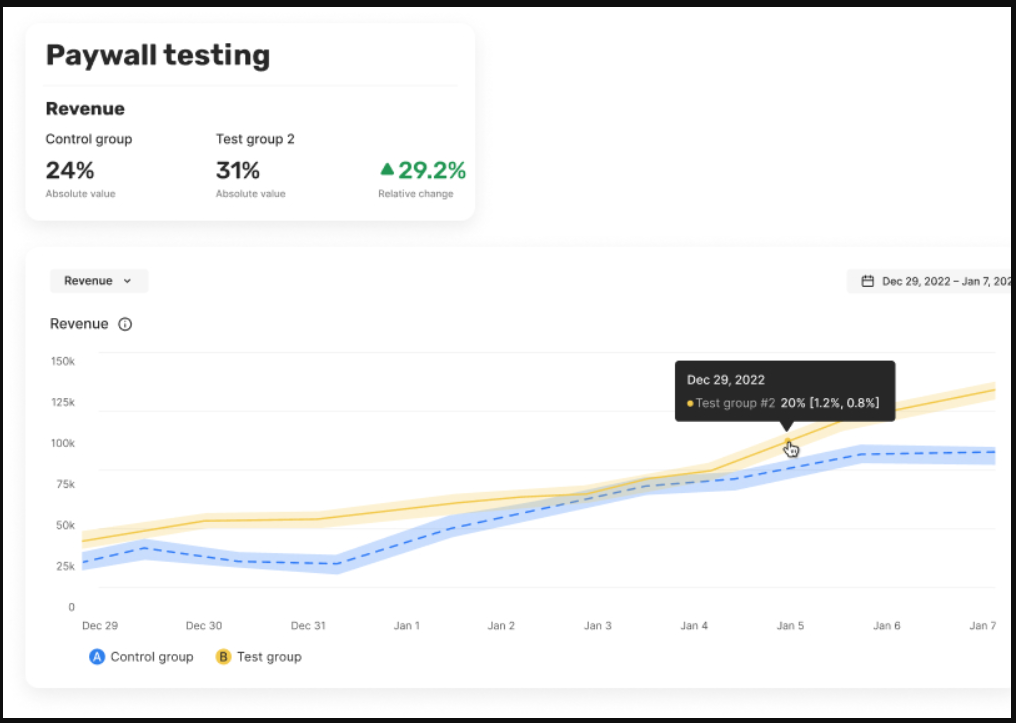This screenshot has width=1016, height=723.
Task: Click the yellow dot in the tooltip
Action: tap(690, 404)
